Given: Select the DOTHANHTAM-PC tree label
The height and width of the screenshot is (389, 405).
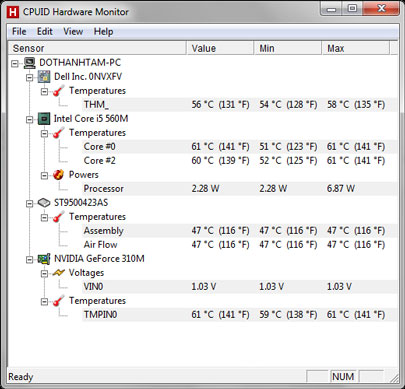Looking at the screenshot, I should coord(80,63).
